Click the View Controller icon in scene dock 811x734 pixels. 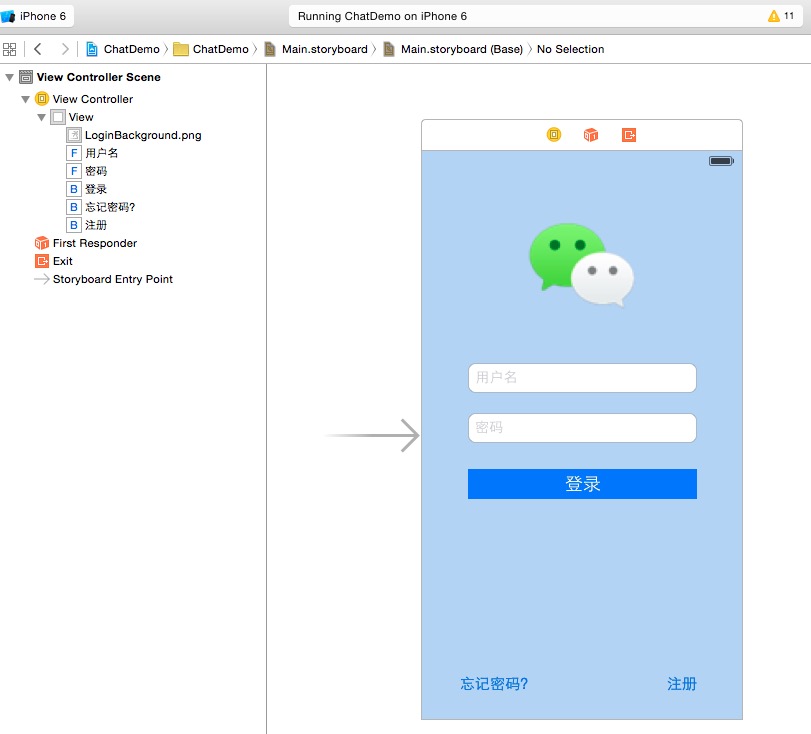[x=554, y=135]
